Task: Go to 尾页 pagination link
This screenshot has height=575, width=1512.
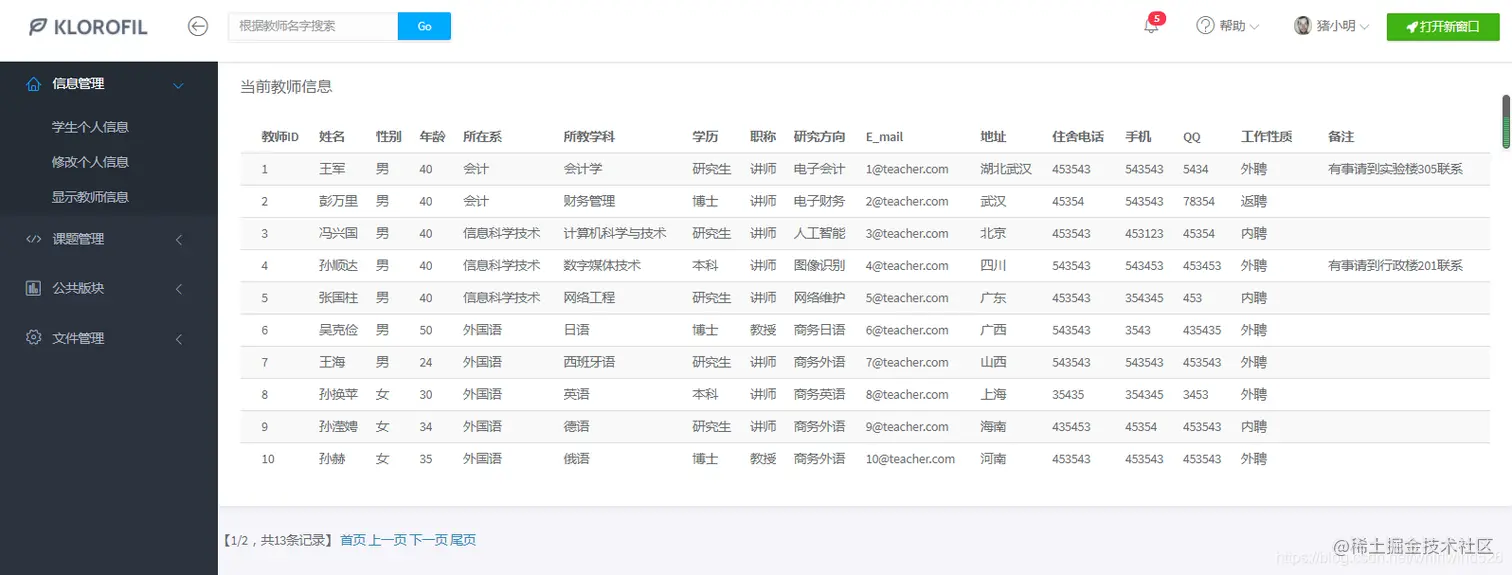Action: click(463, 540)
